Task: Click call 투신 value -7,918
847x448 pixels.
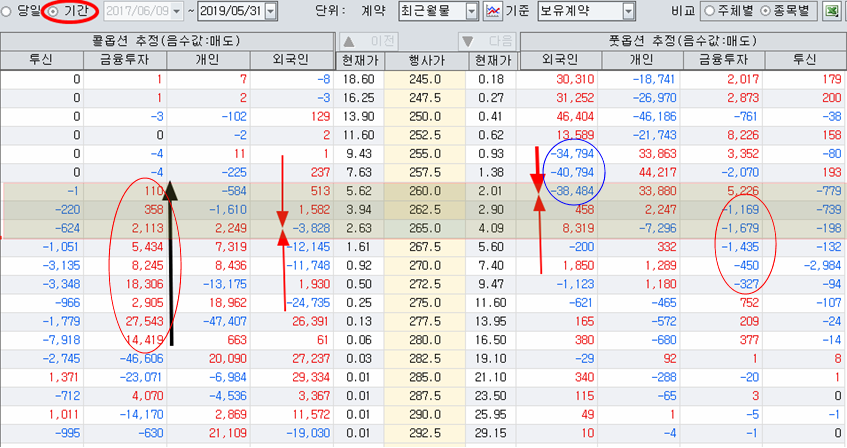Action: click(61, 340)
